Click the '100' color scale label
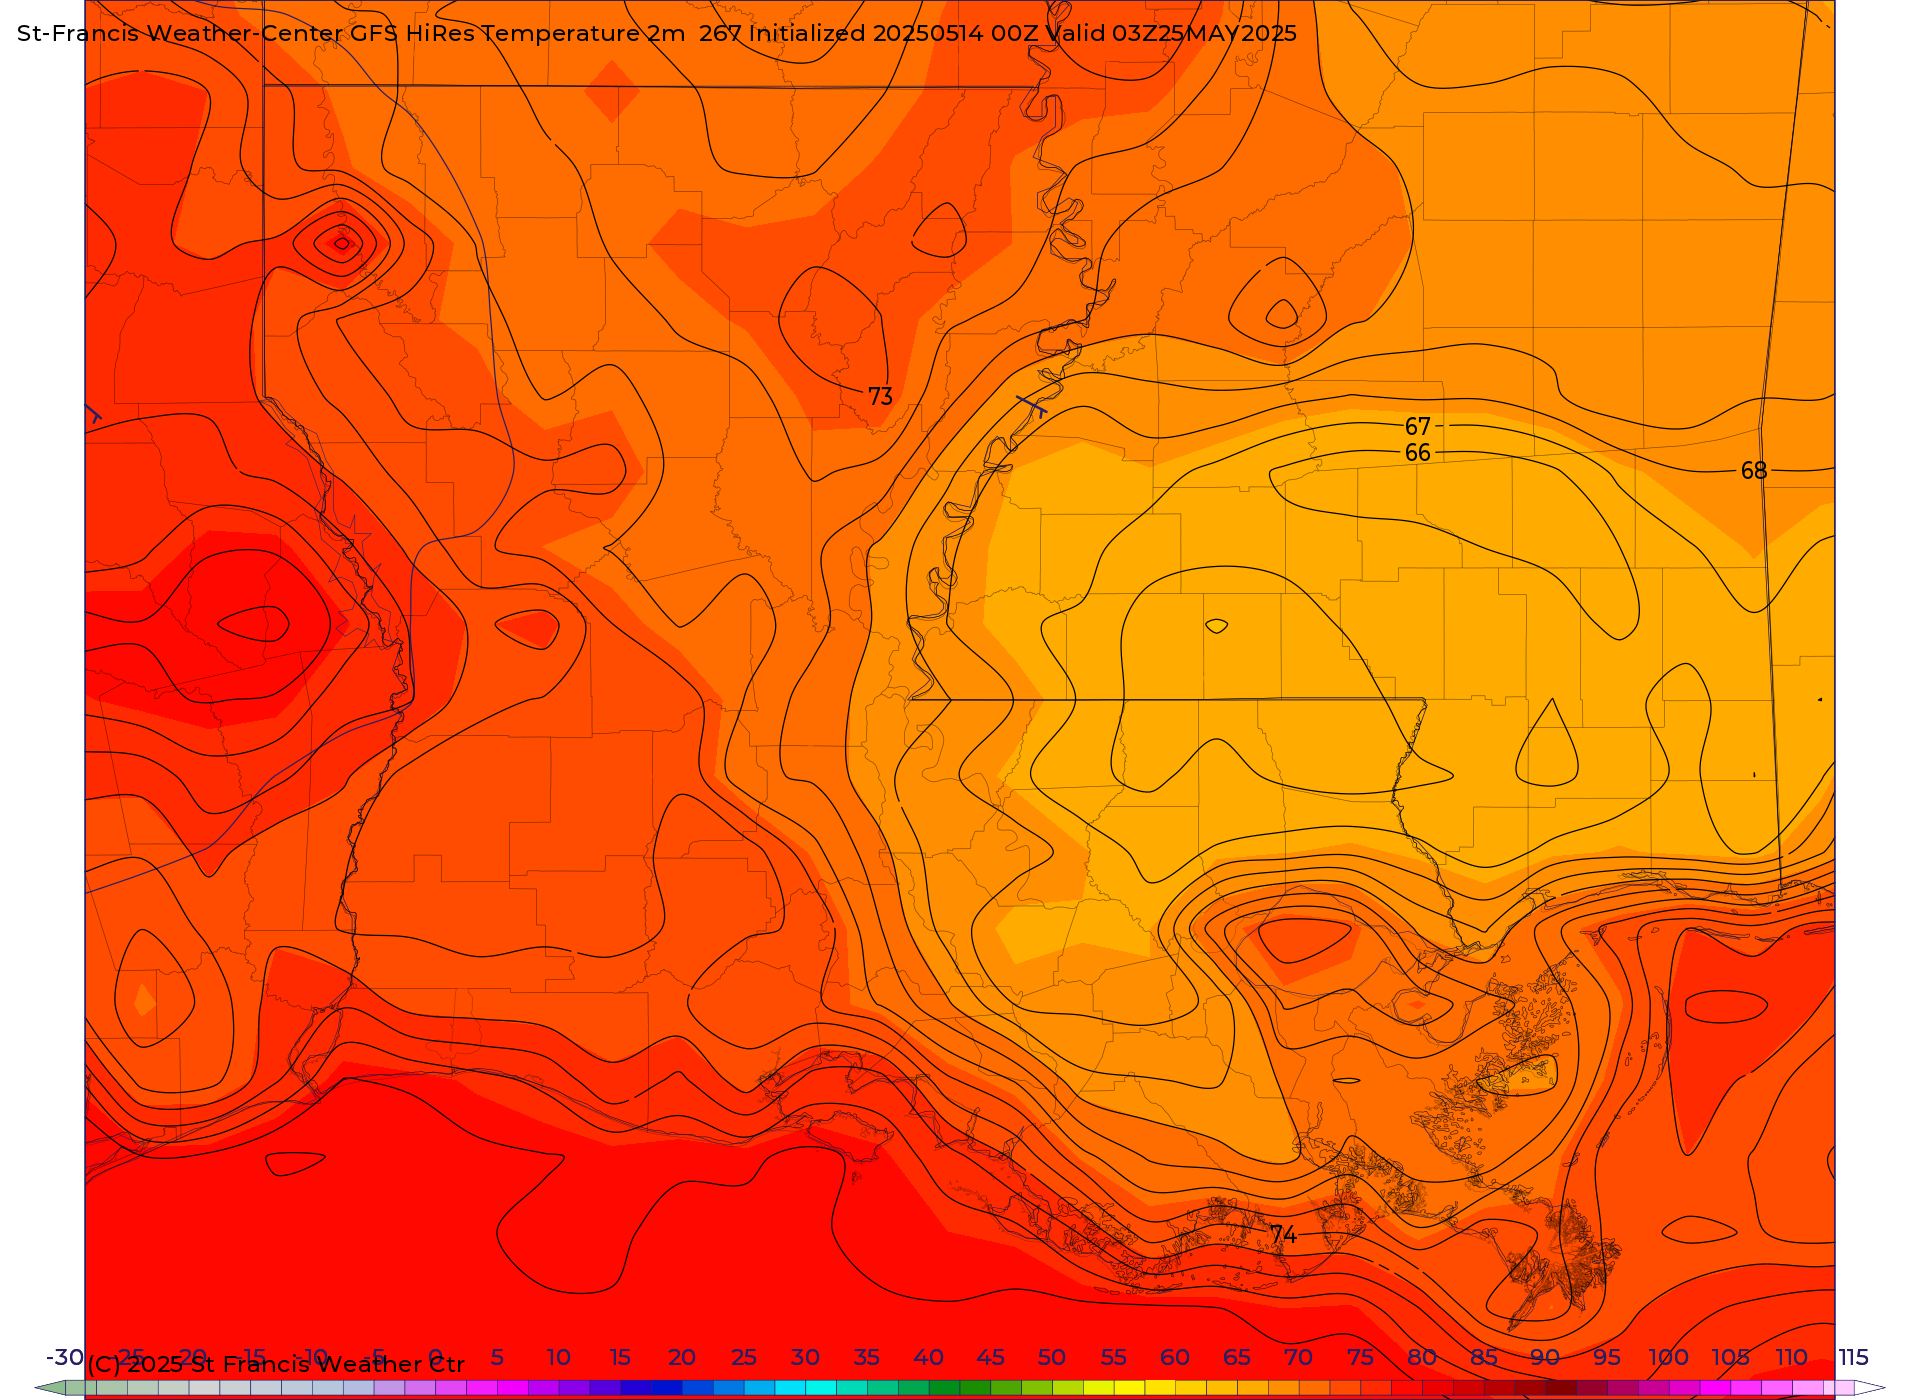Viewport: 1920px width, 1400px height. click(x=1669, y=1357)
